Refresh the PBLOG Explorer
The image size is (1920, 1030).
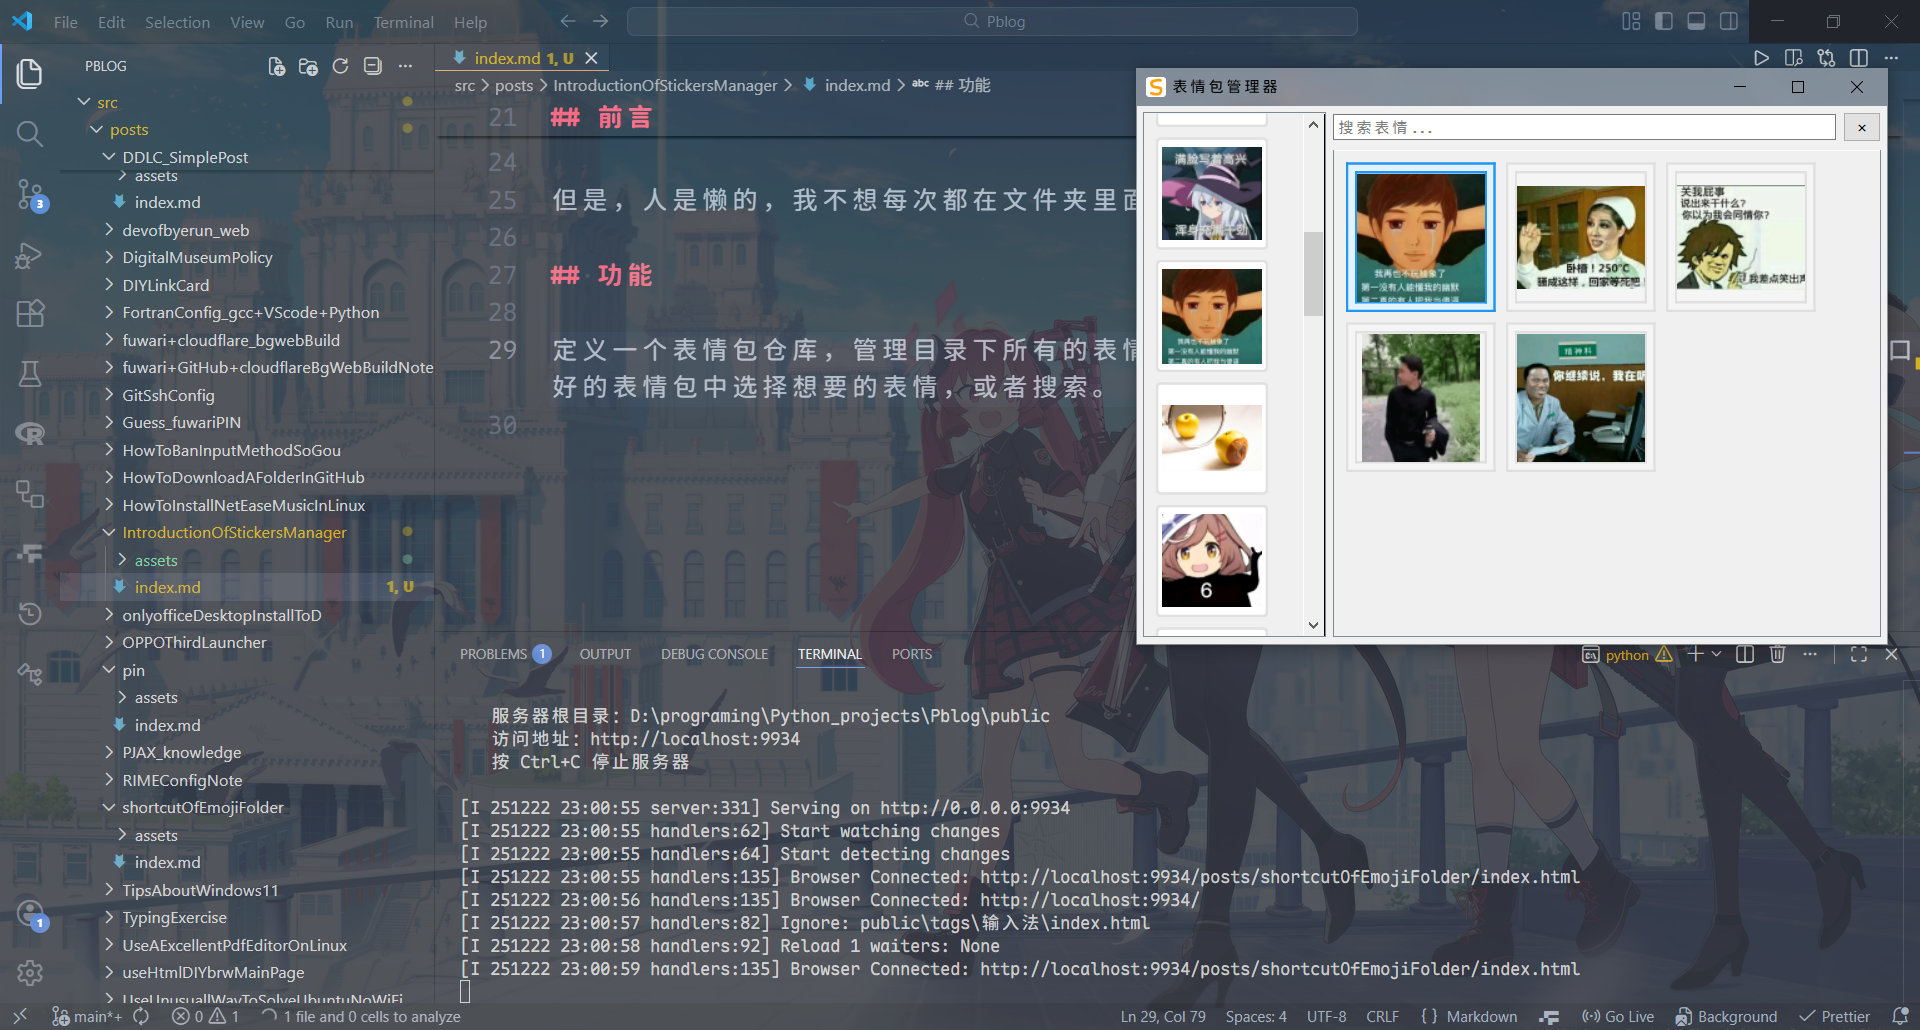340,66
